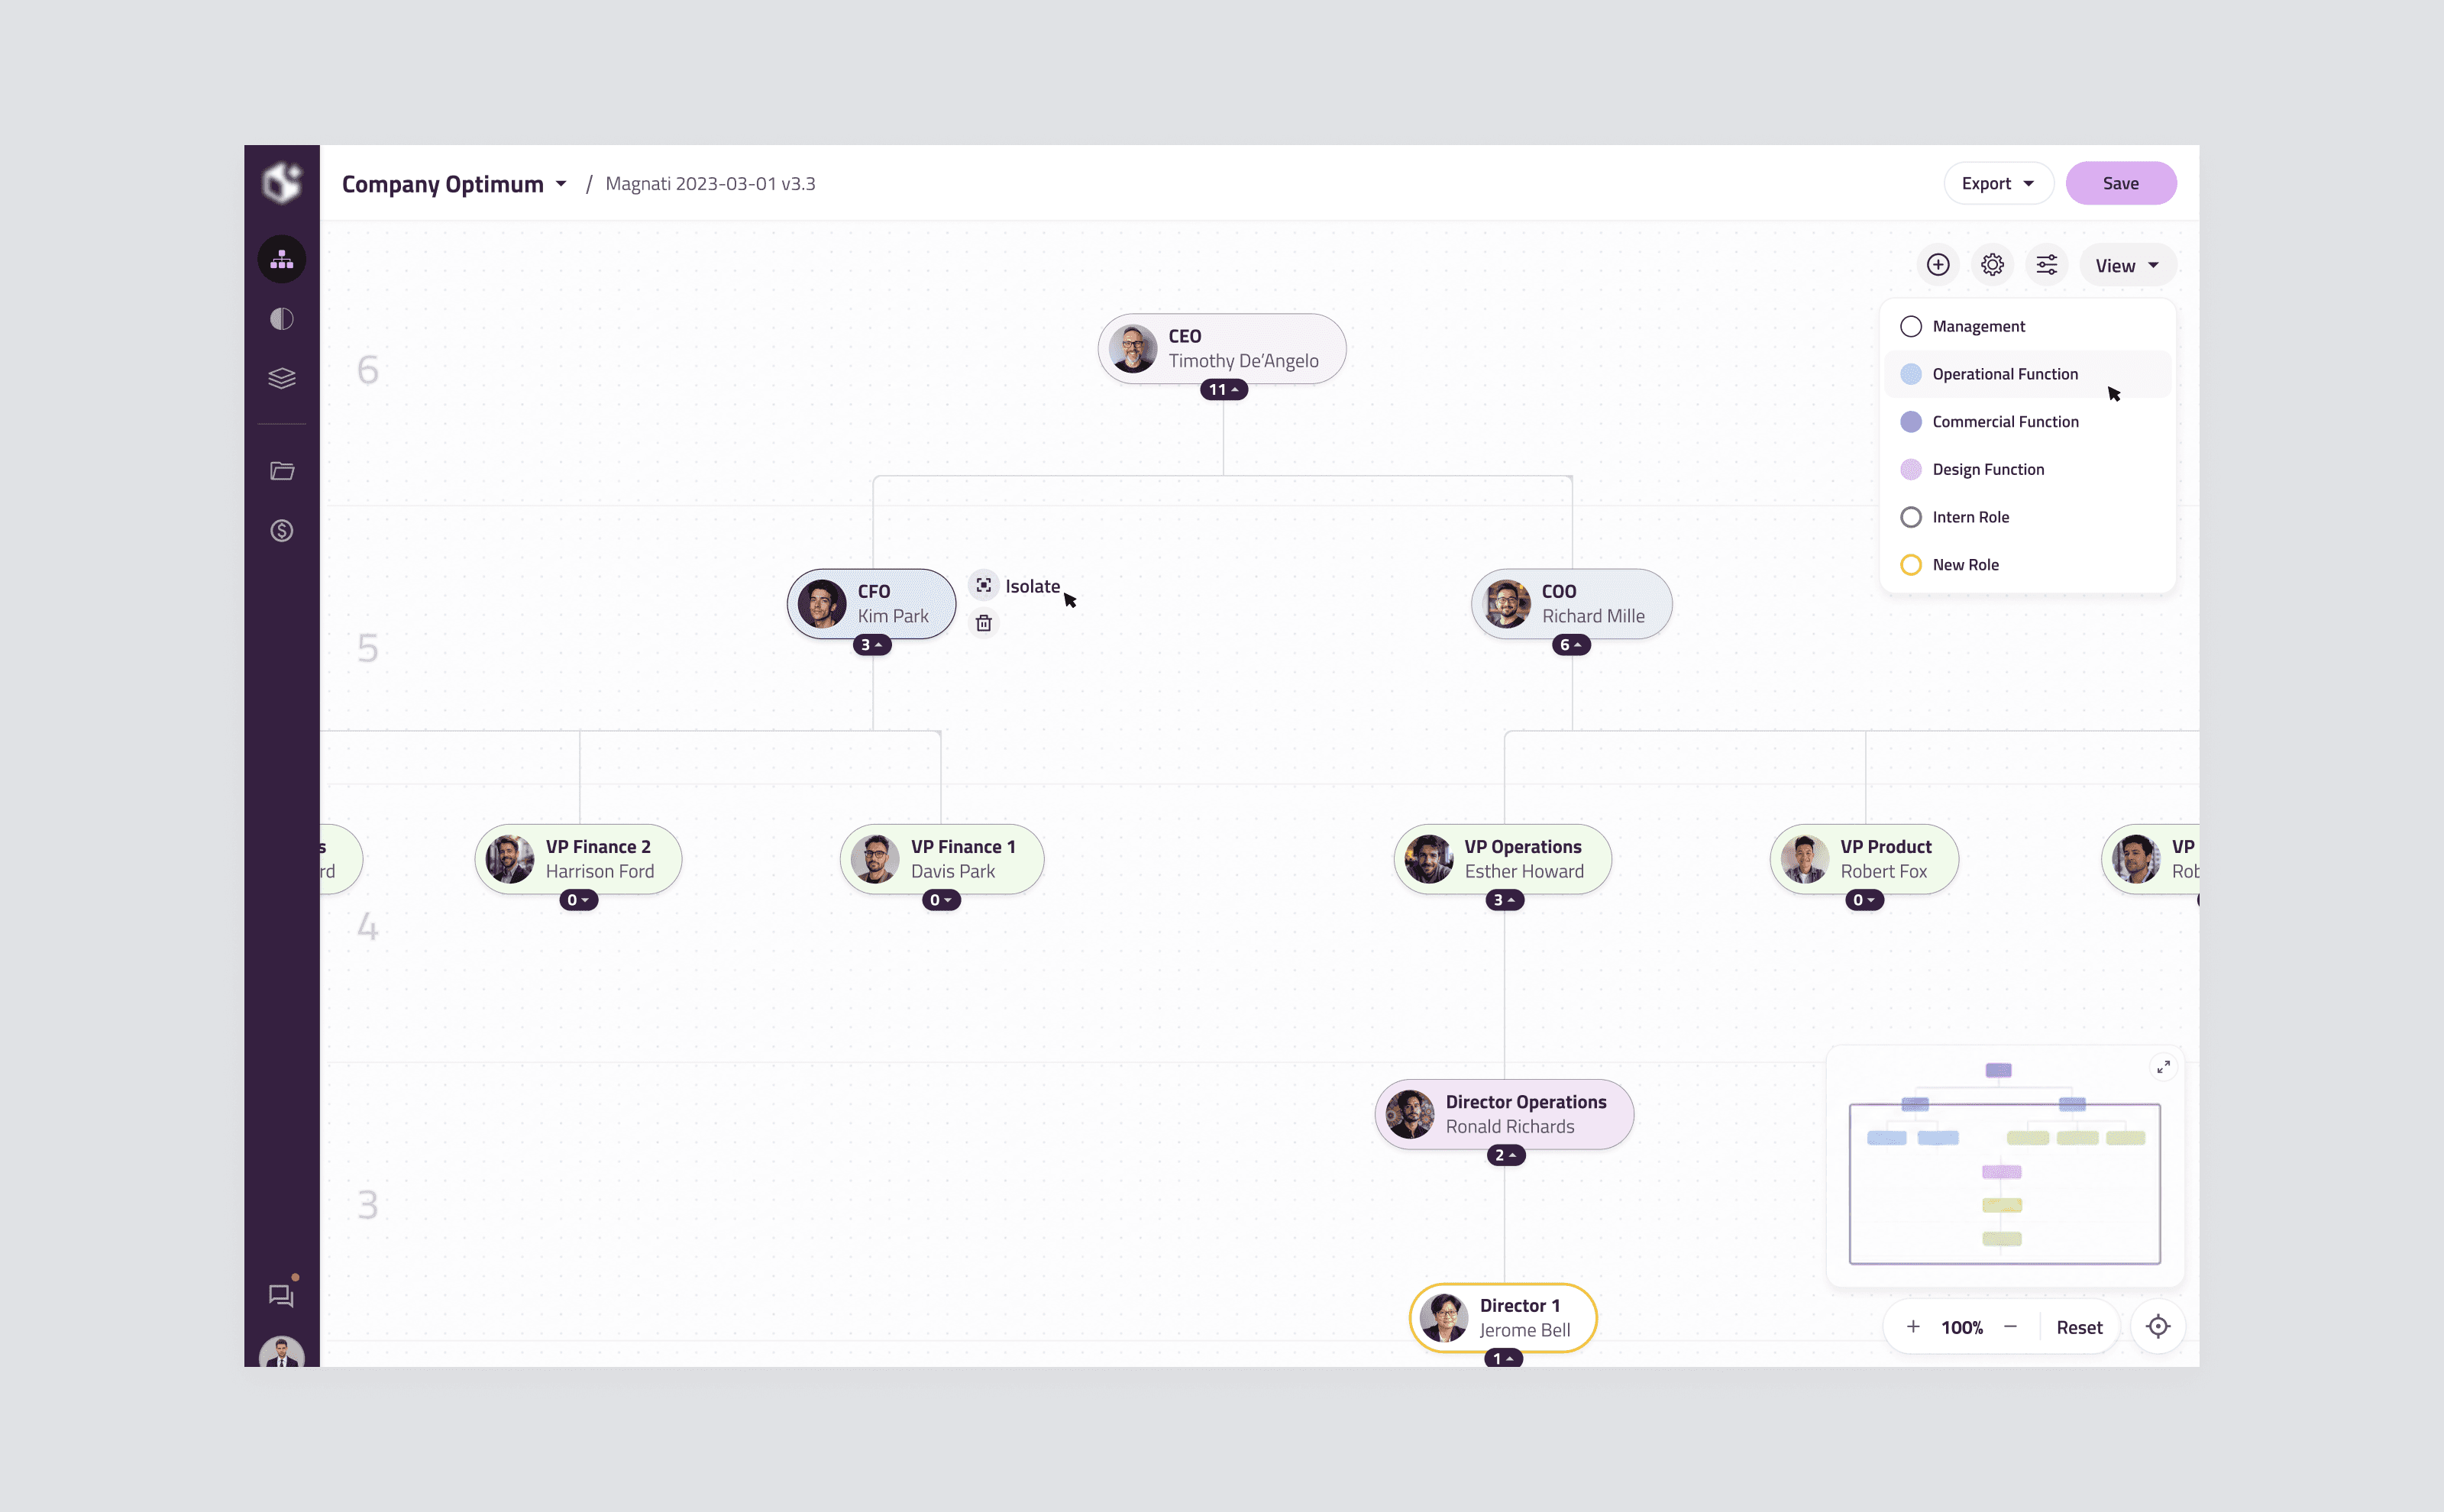Viewport: 2444px width, 1512px height.
Task: Delete CFO node with trash icon
Action: [984, 623]
